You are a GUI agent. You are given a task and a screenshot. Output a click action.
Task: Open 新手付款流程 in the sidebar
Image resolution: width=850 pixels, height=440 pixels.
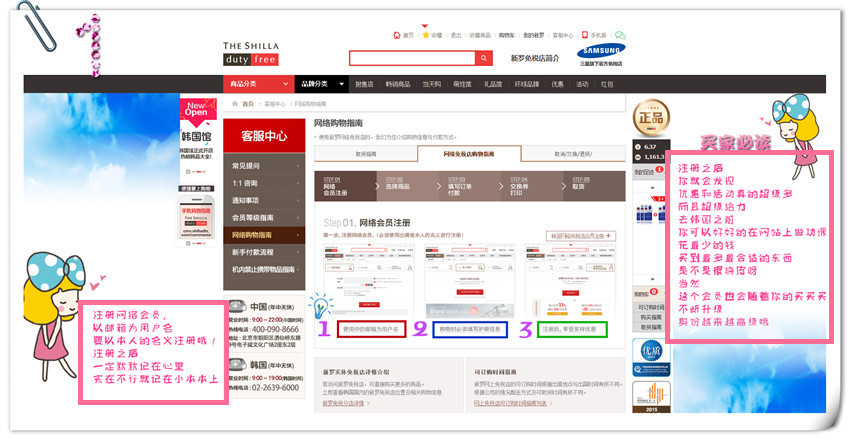click(x=264, y=252)
